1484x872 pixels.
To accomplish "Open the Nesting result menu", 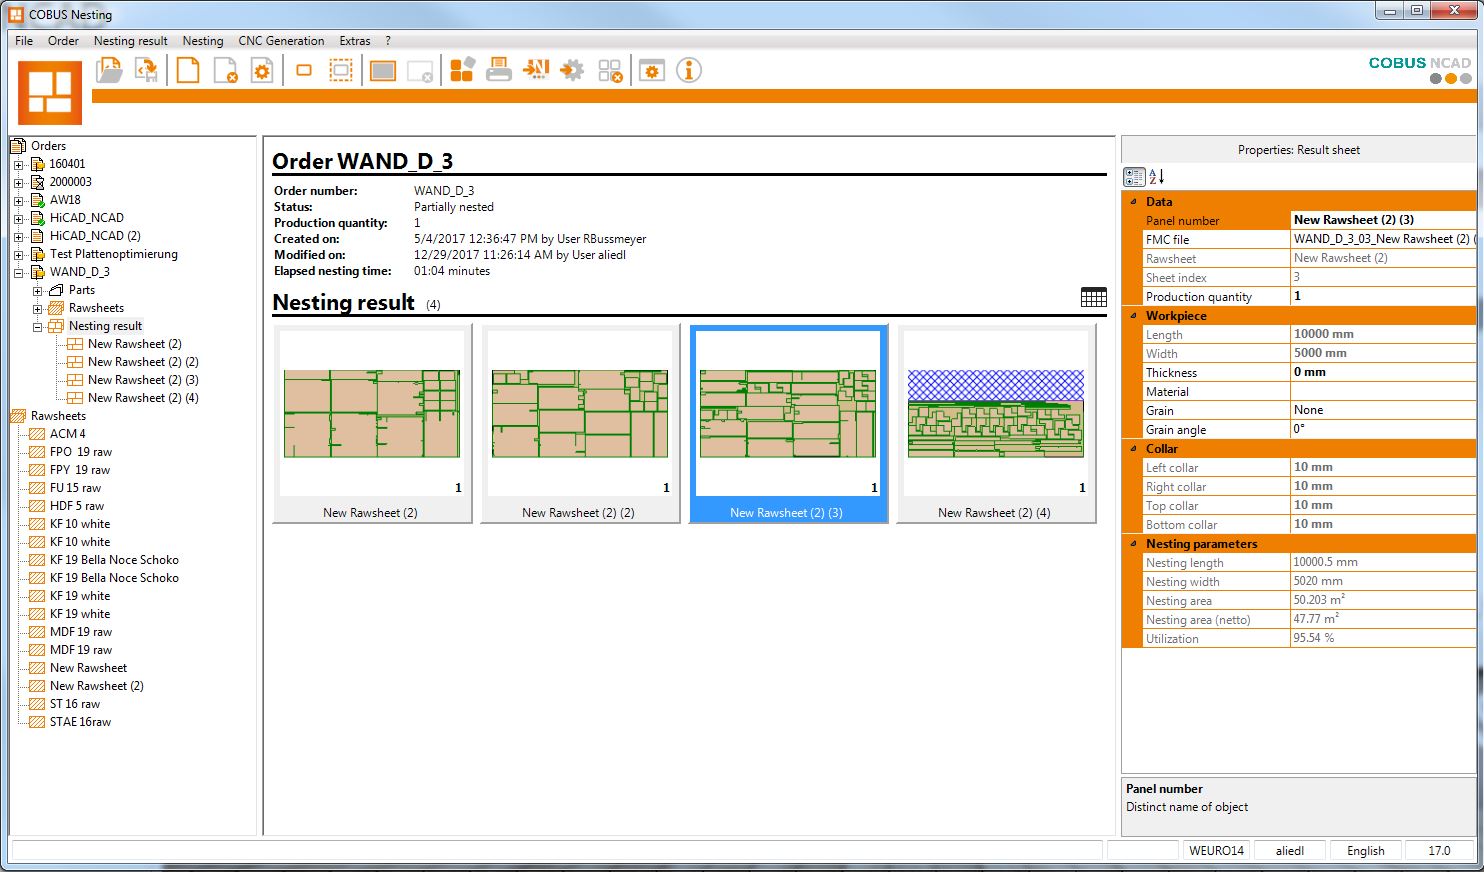I will pyautogui.click(x=130, y=41).
